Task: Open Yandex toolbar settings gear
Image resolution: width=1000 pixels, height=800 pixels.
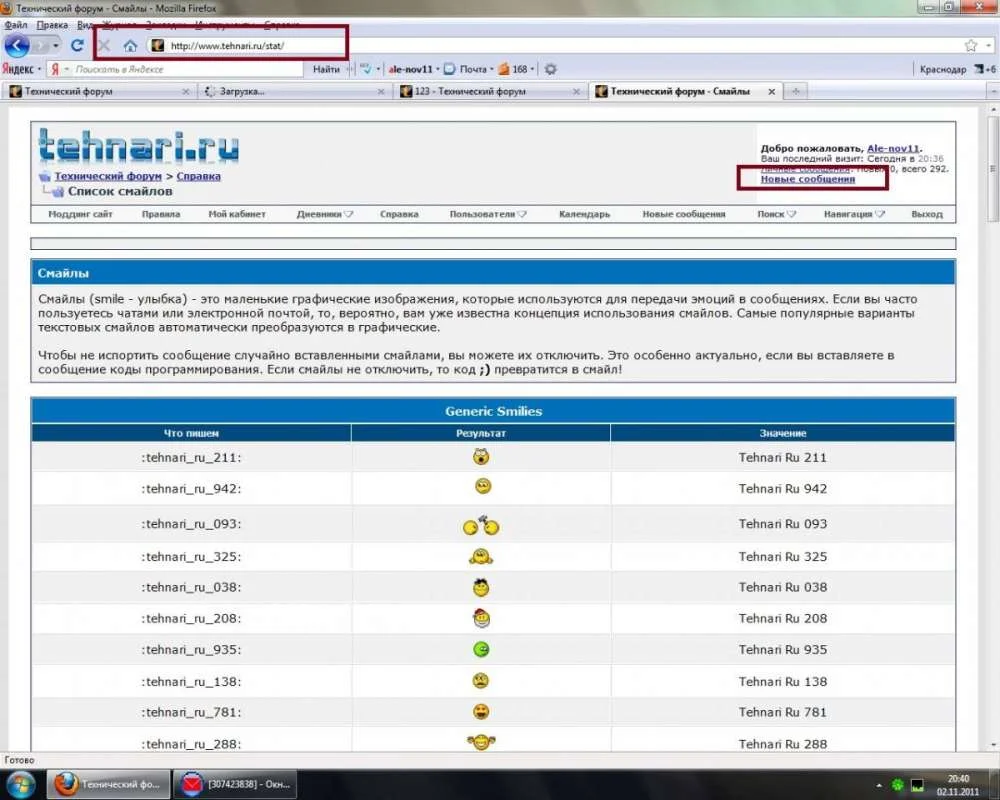Action: (550, 69)
